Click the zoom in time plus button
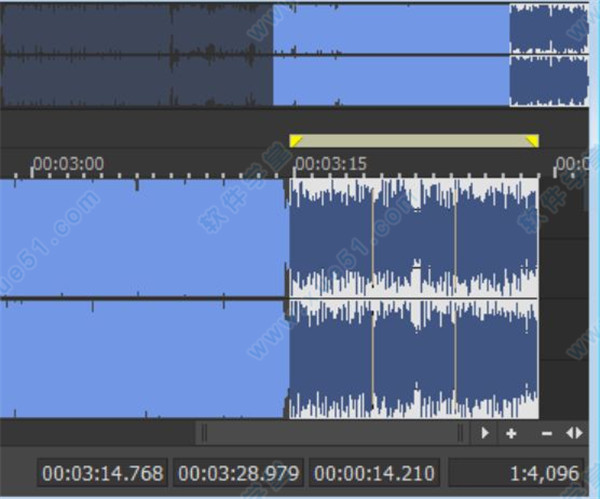 coord(511,433)
